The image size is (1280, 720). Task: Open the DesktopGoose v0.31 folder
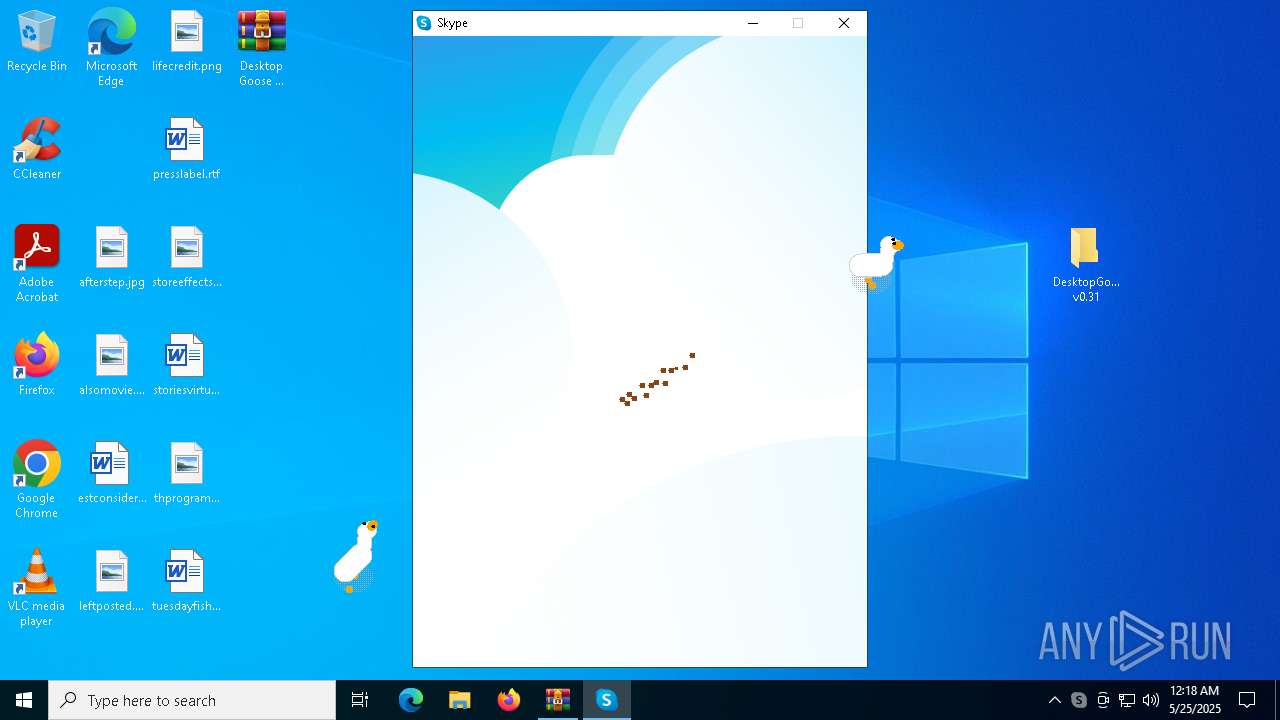tap(1086, 264)
